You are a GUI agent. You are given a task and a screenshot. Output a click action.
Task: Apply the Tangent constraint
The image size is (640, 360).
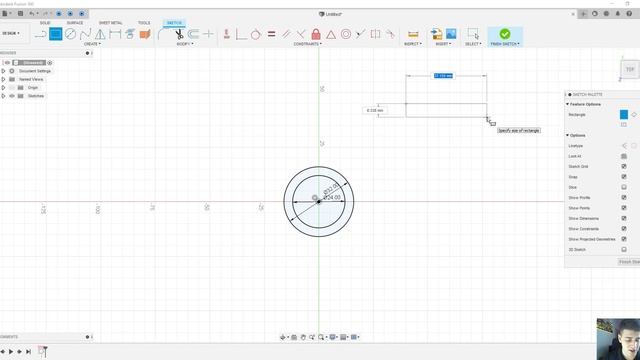tap(256, 34)
